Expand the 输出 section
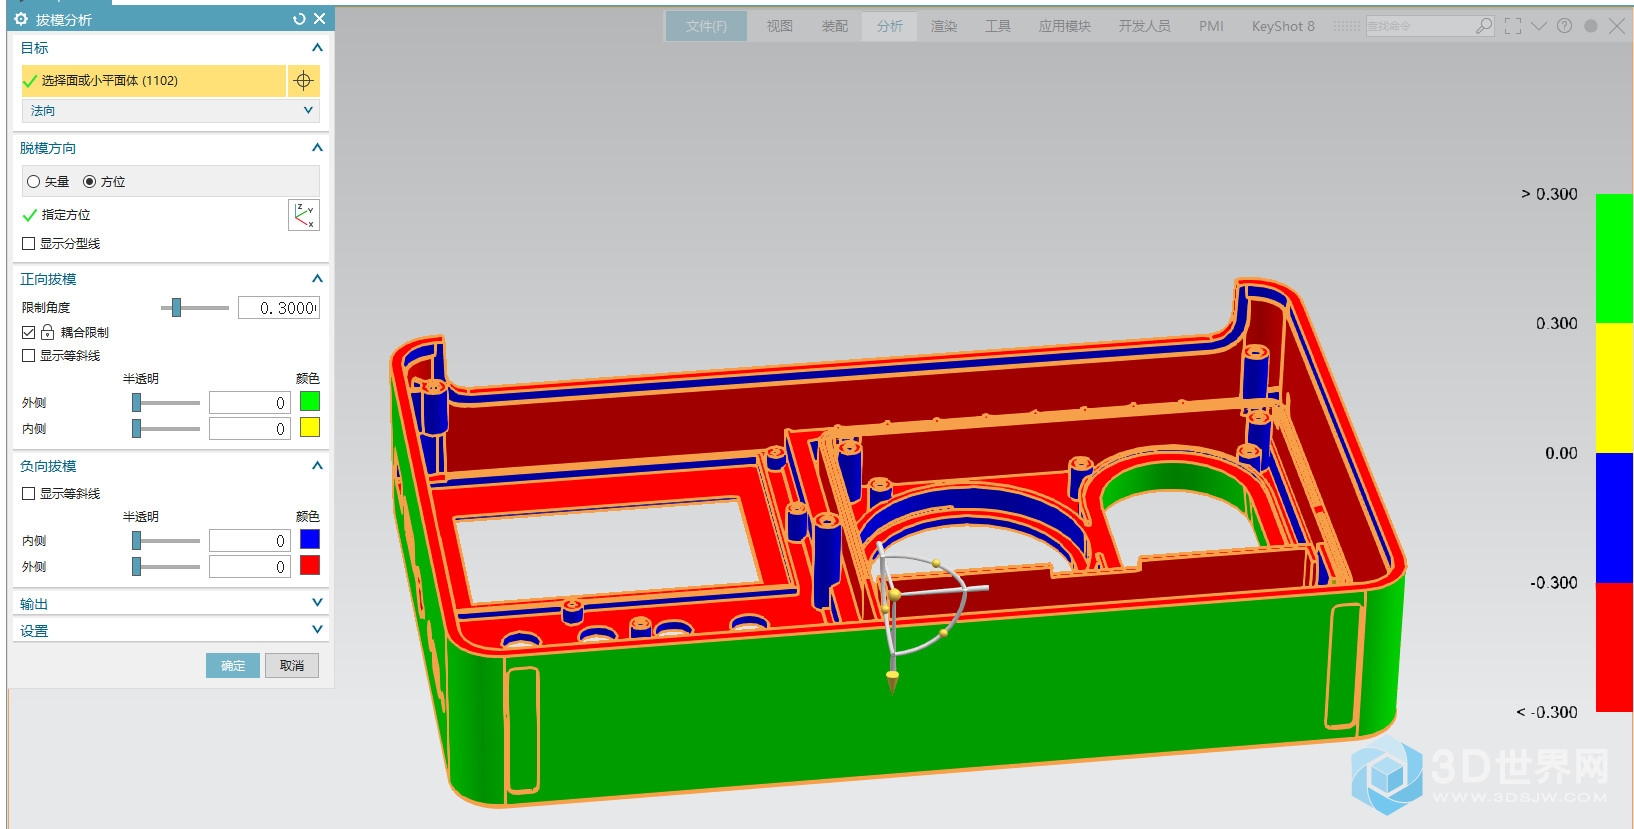This screenshot has height=829, width=1634. (317, 602)
